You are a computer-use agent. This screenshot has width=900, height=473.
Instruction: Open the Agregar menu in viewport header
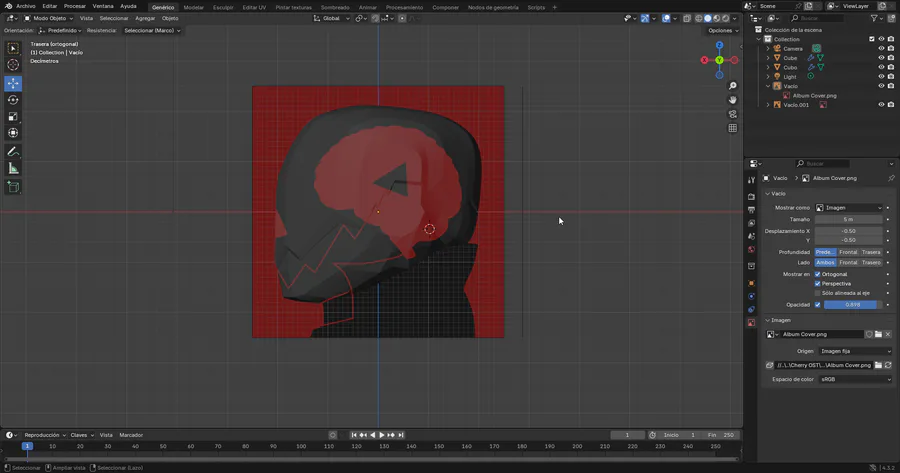(145, 18)
